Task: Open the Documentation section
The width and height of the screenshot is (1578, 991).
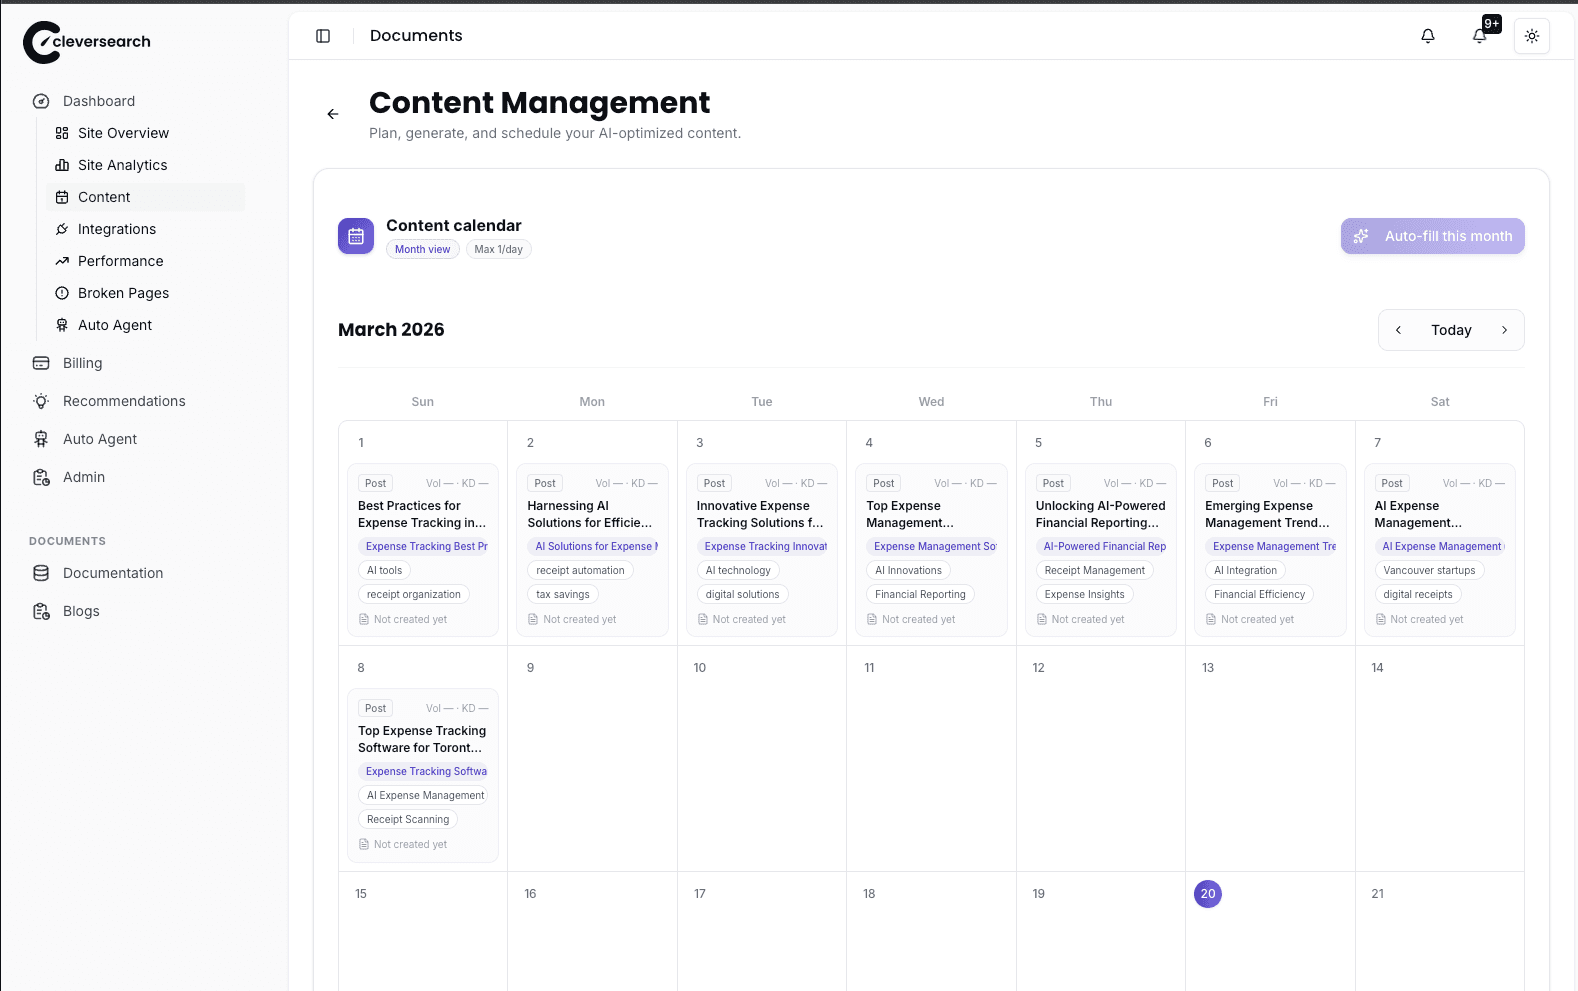Action: point(112,573)
